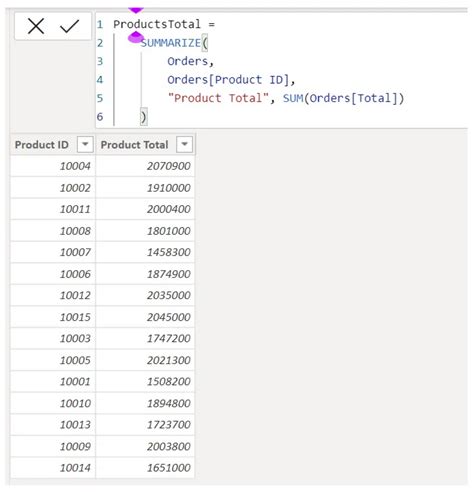Image resolution: width=474 pixels, height=492 pixels.
Task: Select cell with Product ID 10011
Action: 53,209
